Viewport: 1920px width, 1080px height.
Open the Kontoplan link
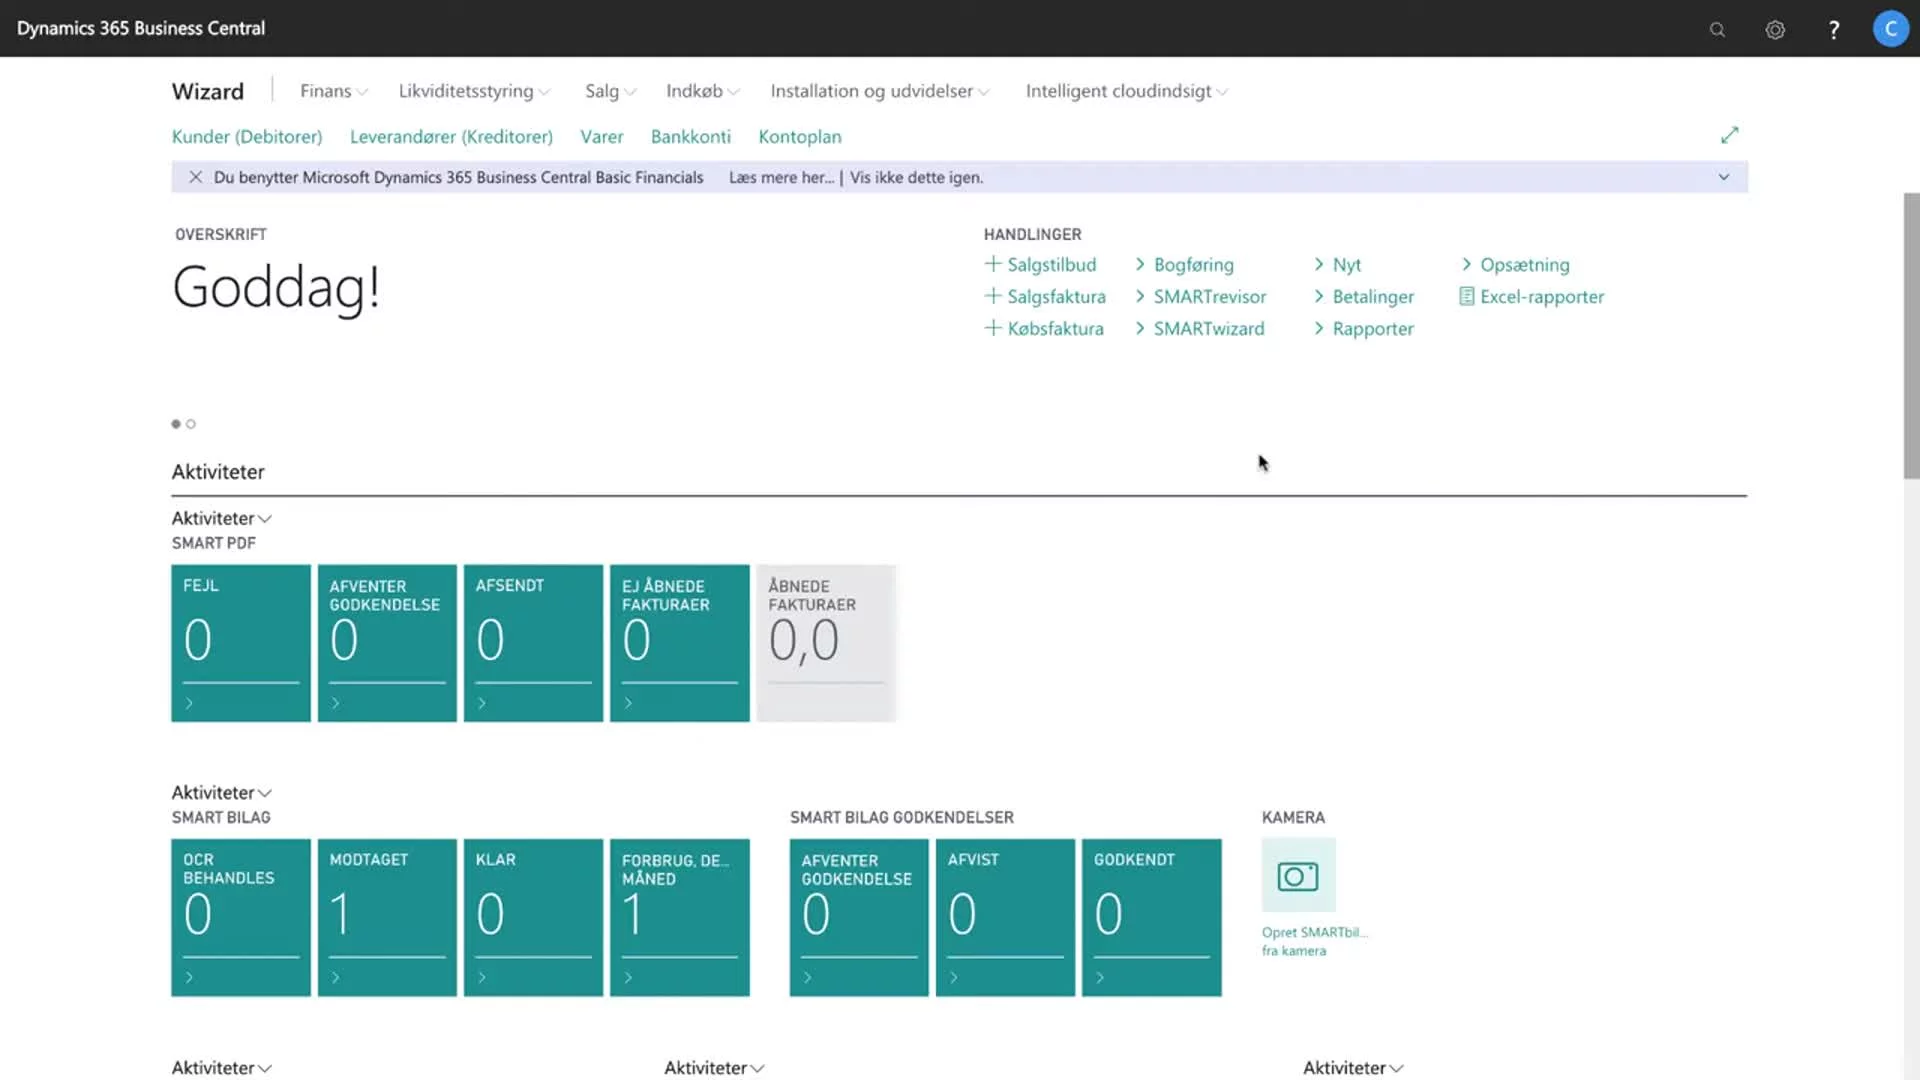800,137
